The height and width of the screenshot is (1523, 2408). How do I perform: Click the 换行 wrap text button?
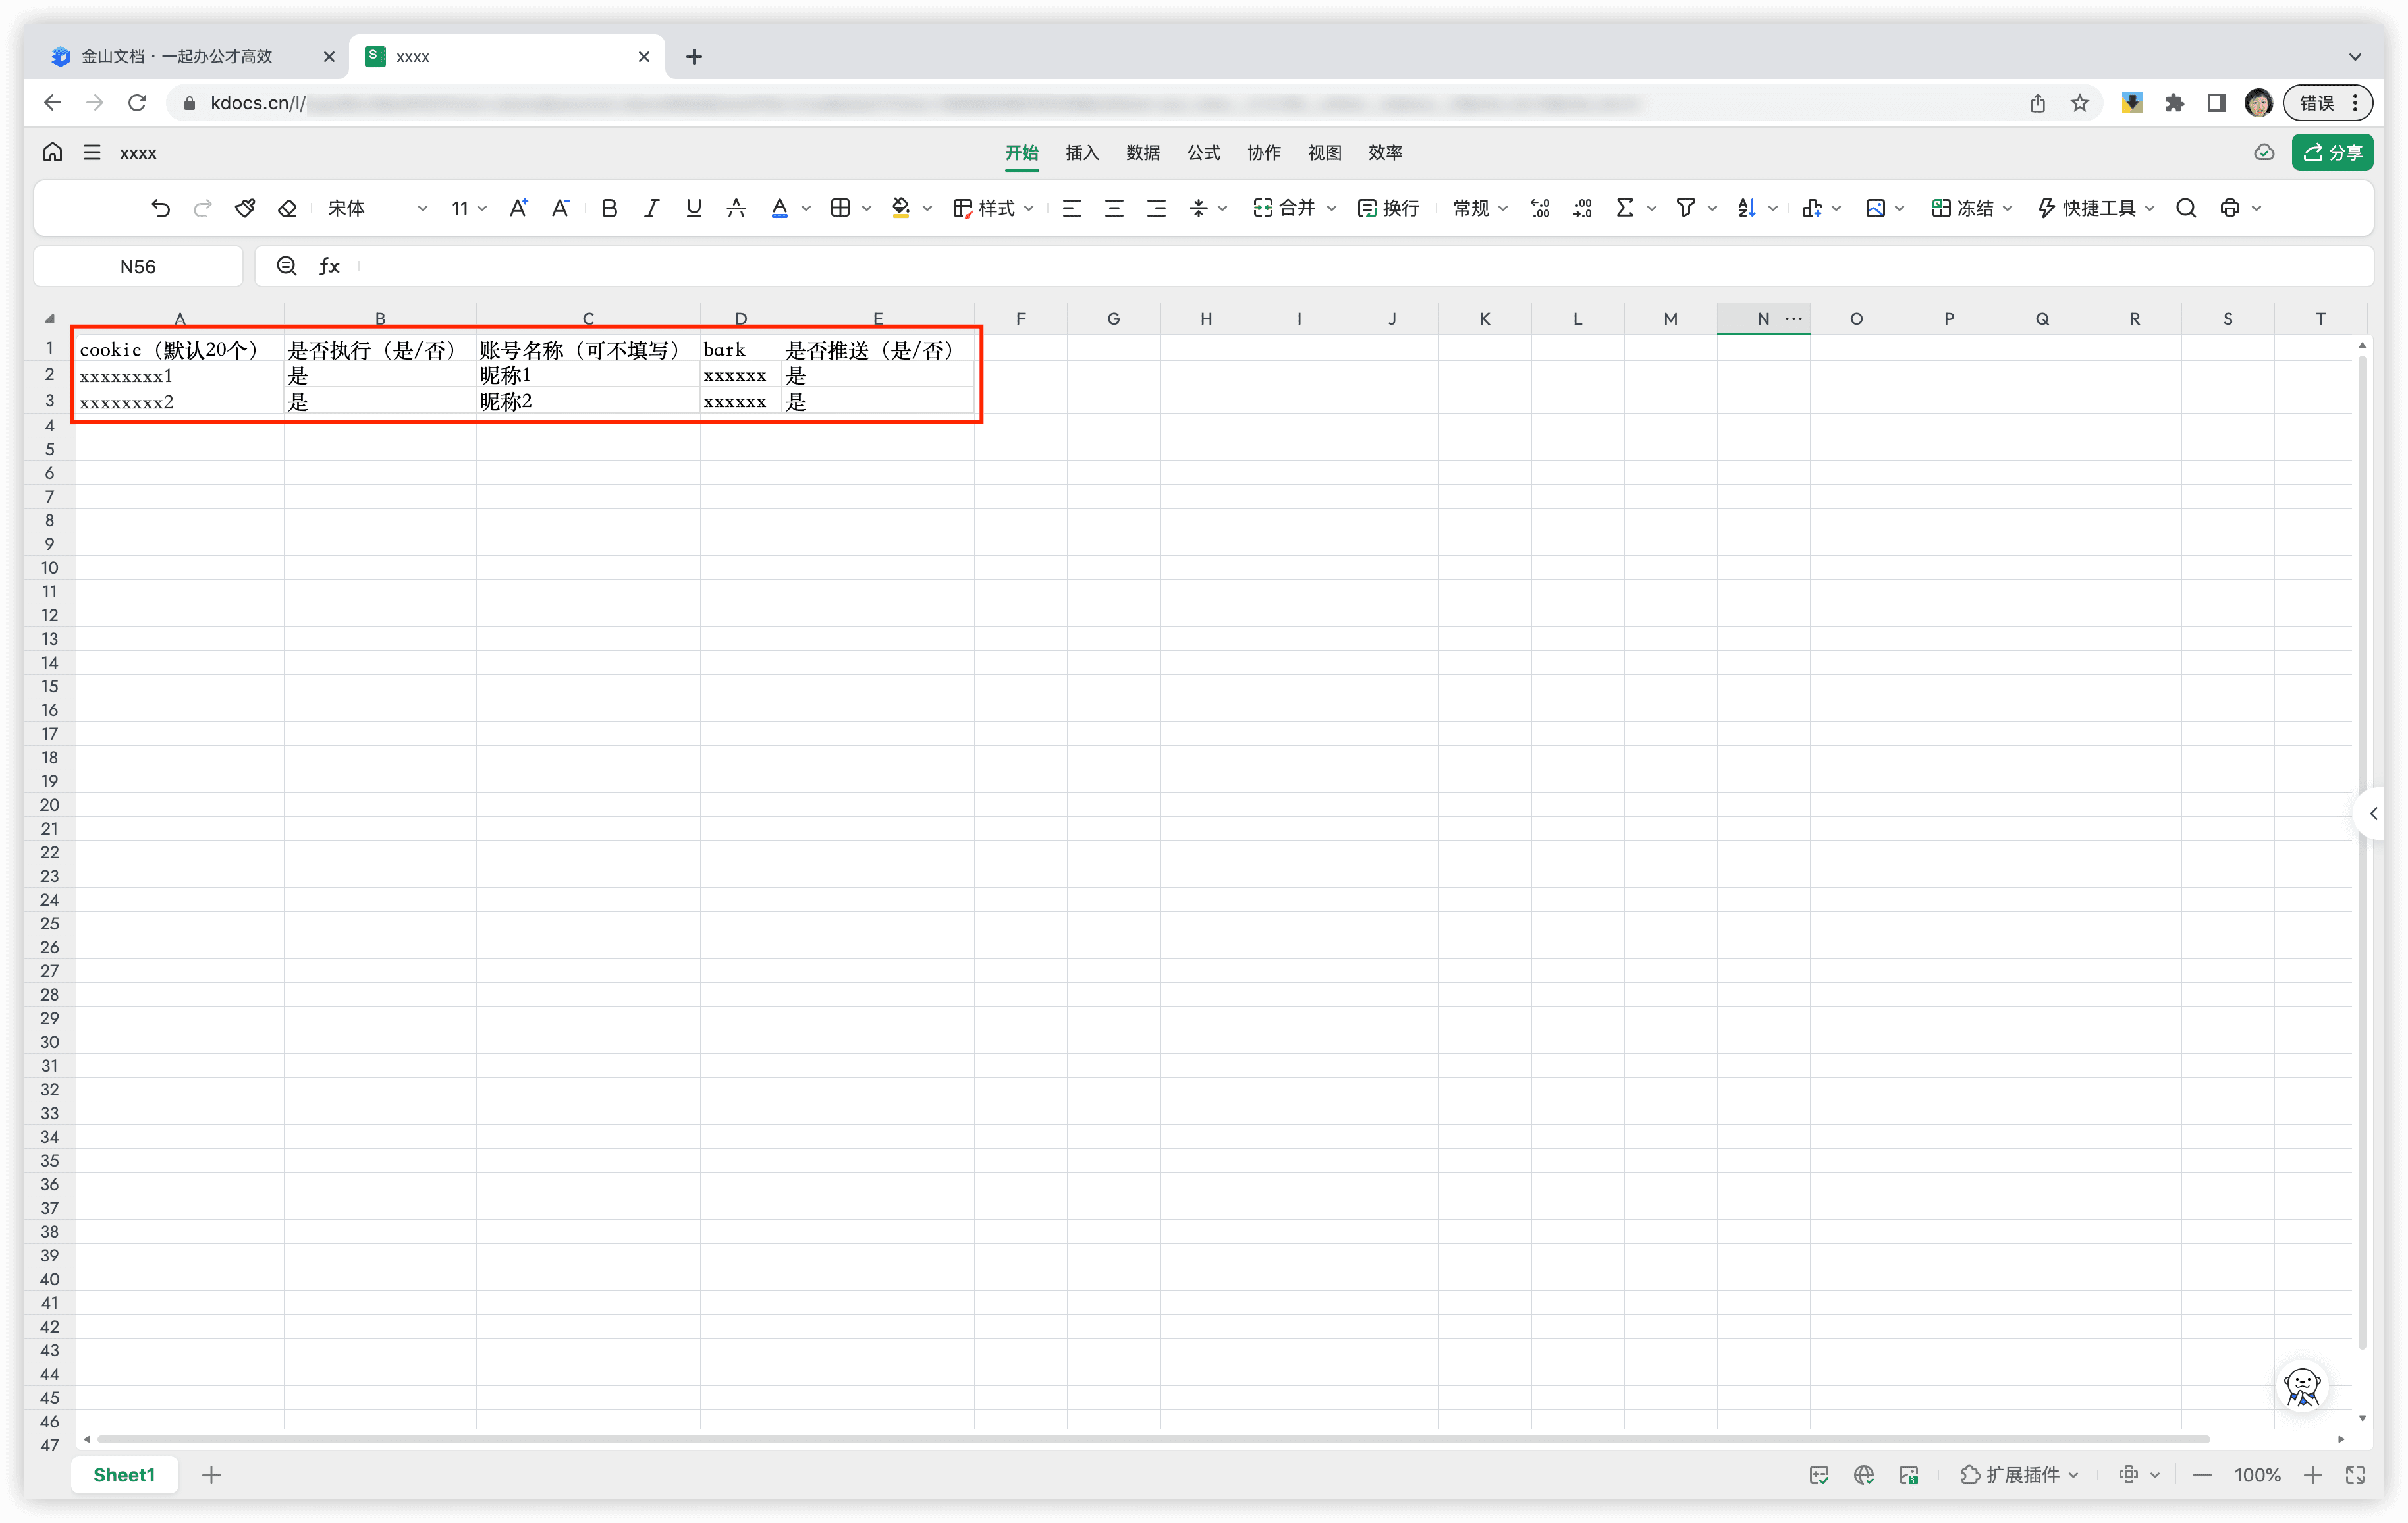(1388, 208)
